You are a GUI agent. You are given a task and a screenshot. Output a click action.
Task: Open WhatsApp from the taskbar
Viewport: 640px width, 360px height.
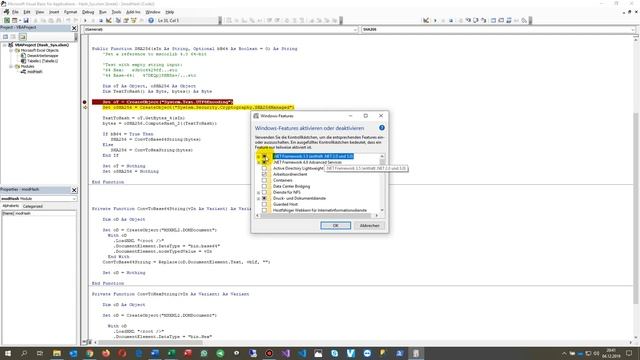tap(204, 353)
